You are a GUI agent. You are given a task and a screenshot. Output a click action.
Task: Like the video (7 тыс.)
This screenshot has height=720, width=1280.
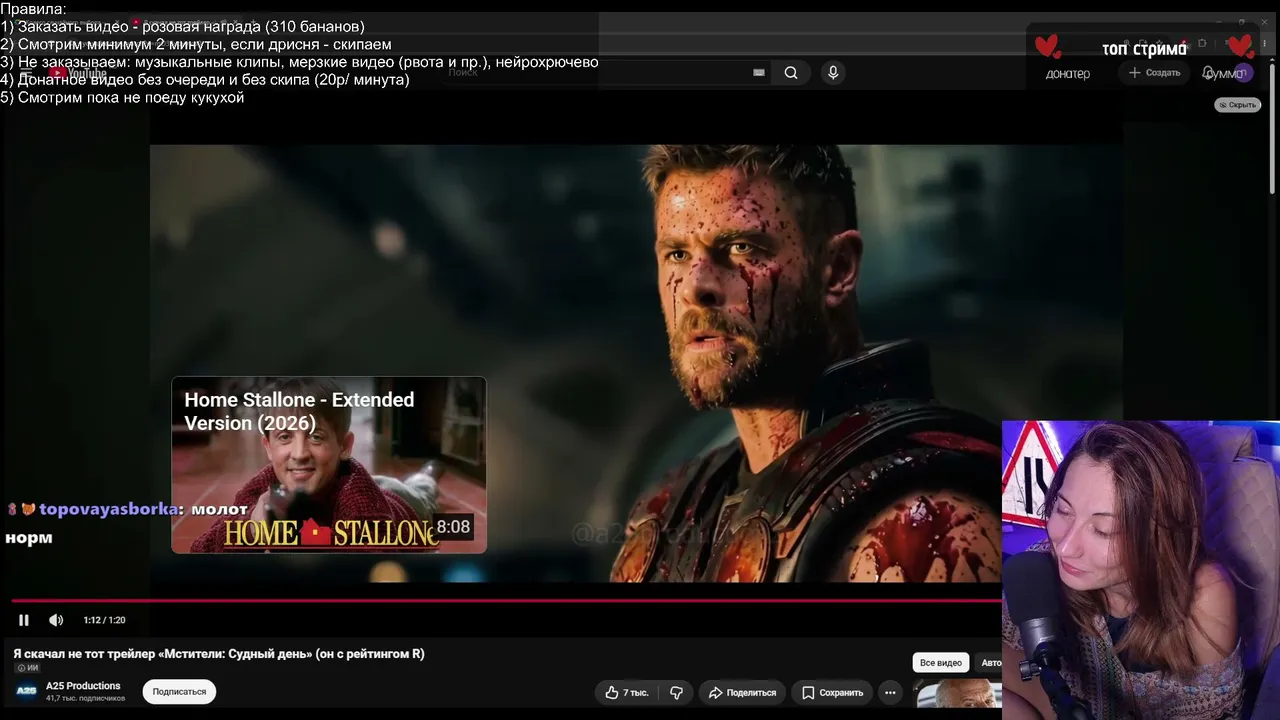tap(627, 692)
